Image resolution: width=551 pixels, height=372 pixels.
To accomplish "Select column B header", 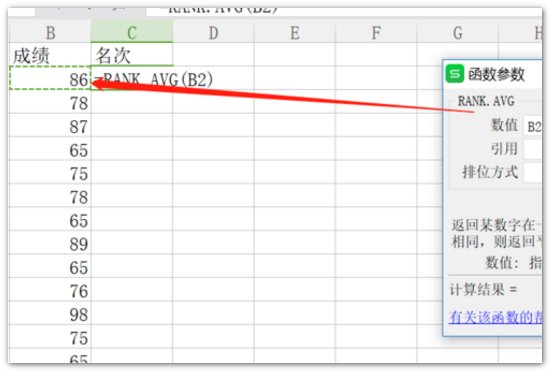I will 50,33.
